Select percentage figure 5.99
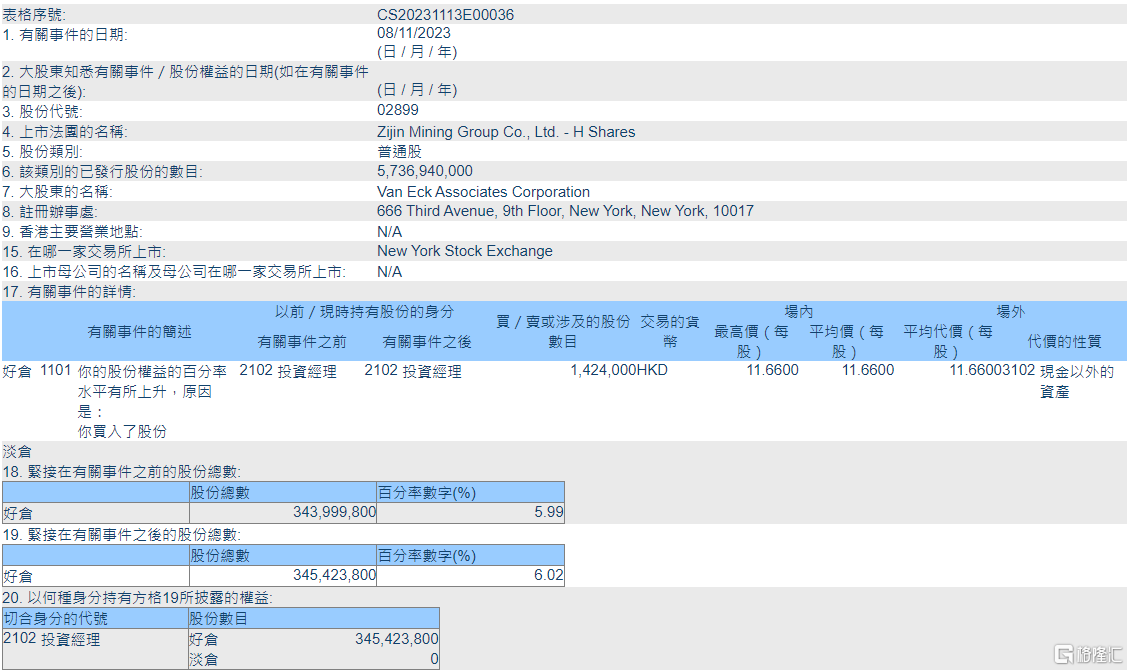 pyautogui.click(x=549, y=512)
